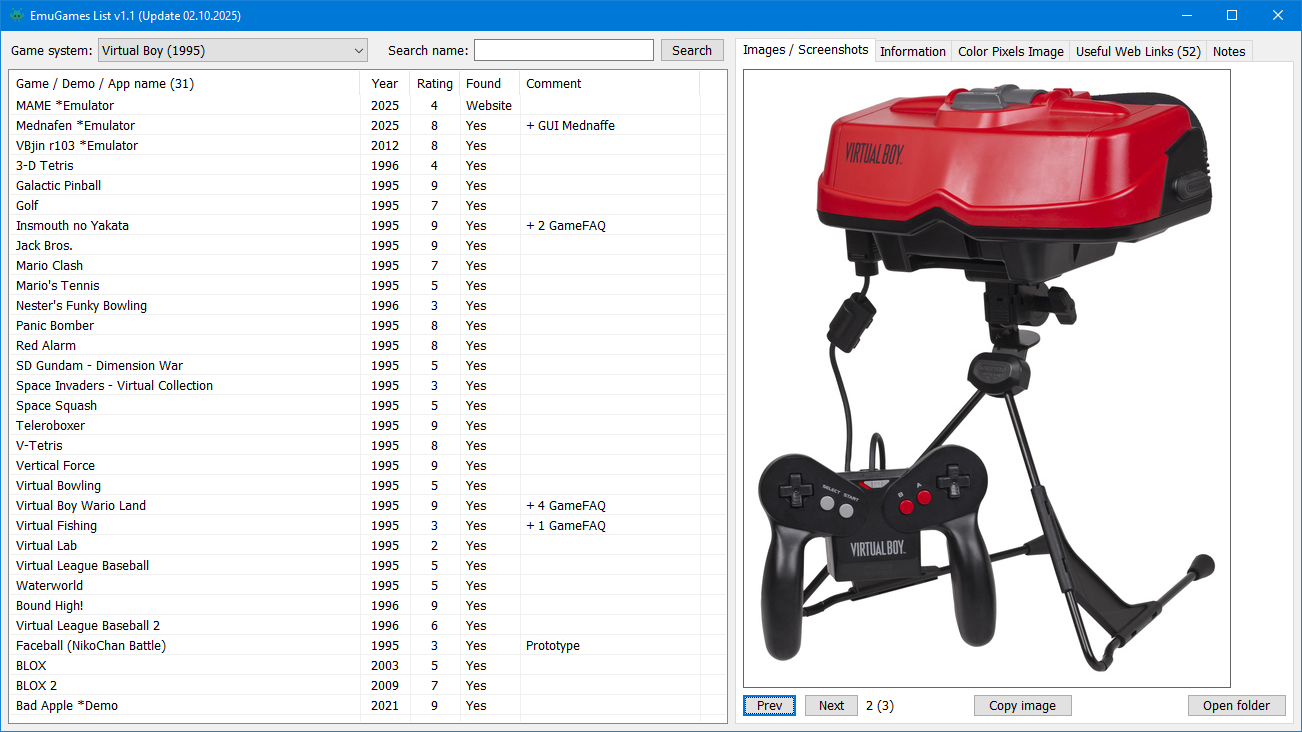This screenshot has height=732, width=1302.
Task: Click the Search name input field
Action: [563, 50]
